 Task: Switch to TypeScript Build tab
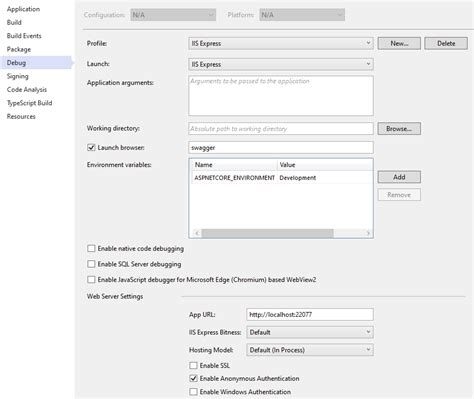coord(29,103)
